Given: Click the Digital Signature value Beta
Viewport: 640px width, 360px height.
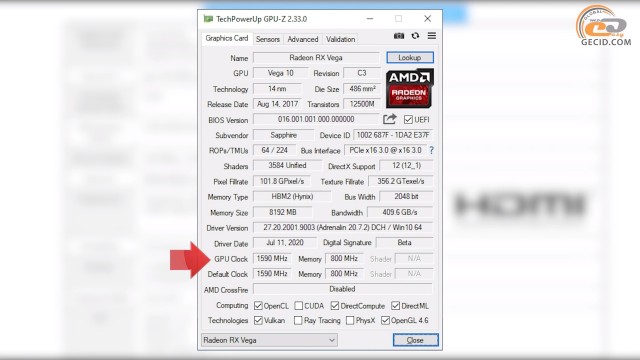Looking at the screenshot, I should click(404, 242).
